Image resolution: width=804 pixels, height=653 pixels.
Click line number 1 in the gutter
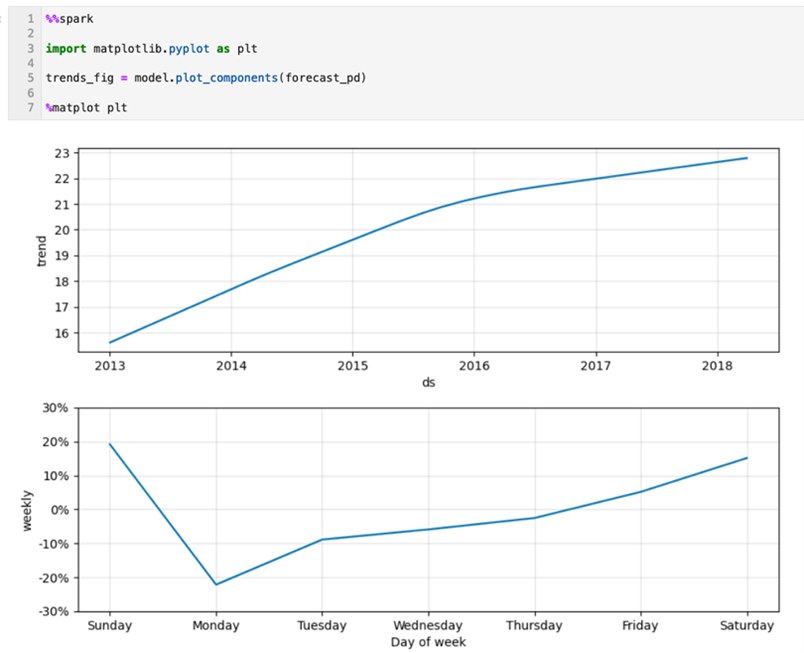pos(31,18)
